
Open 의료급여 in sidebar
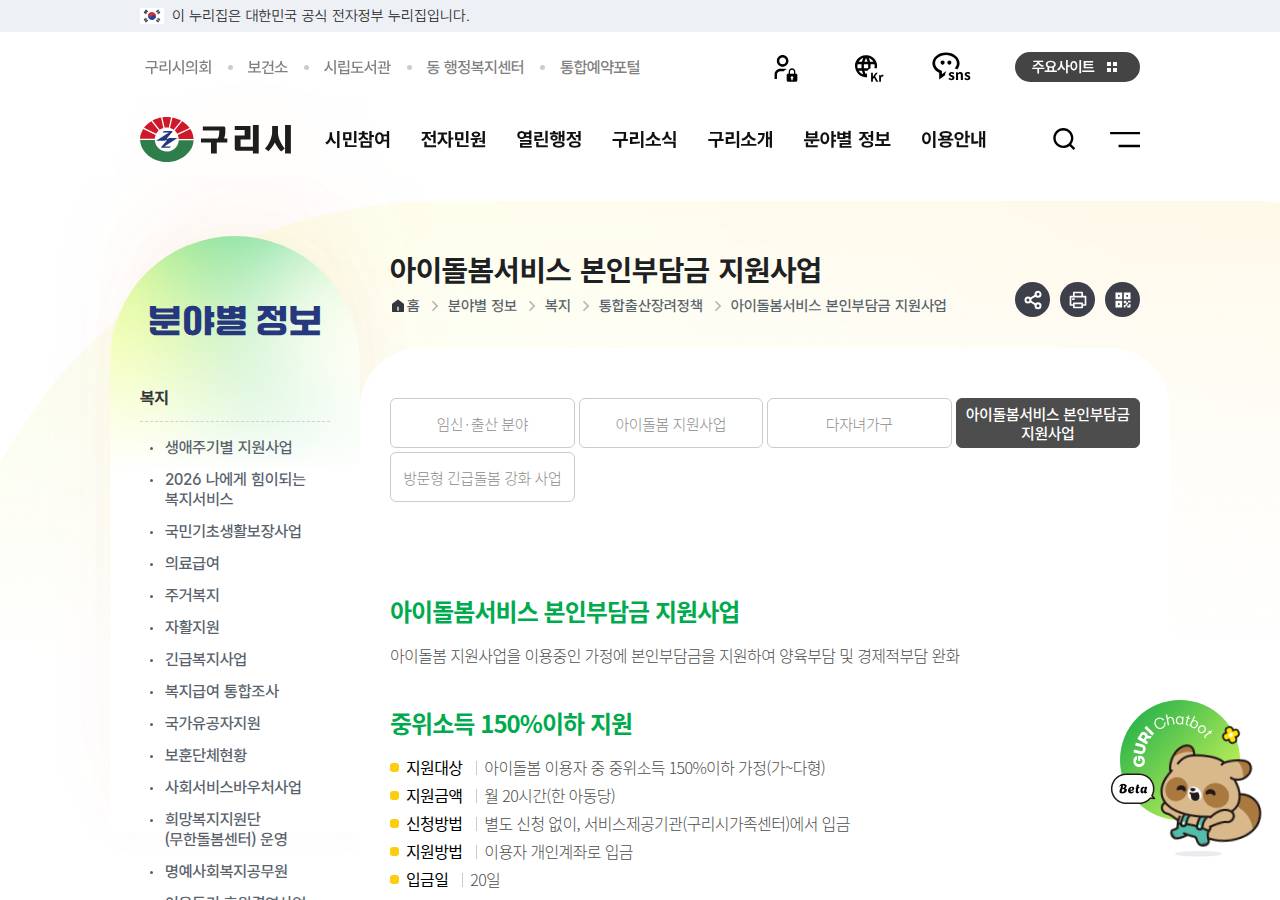[192, 563]
